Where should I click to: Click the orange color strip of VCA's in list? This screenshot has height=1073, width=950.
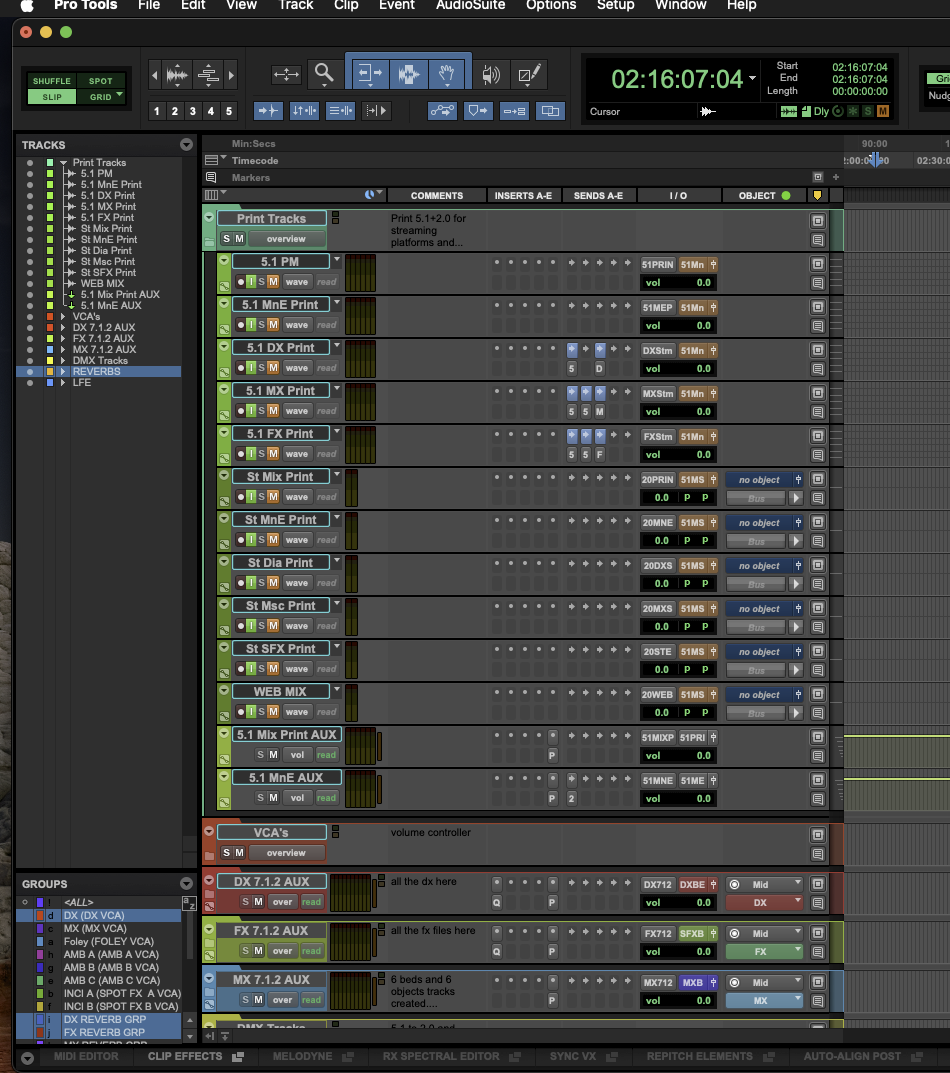pyautogui.click(x=50, y=317)
